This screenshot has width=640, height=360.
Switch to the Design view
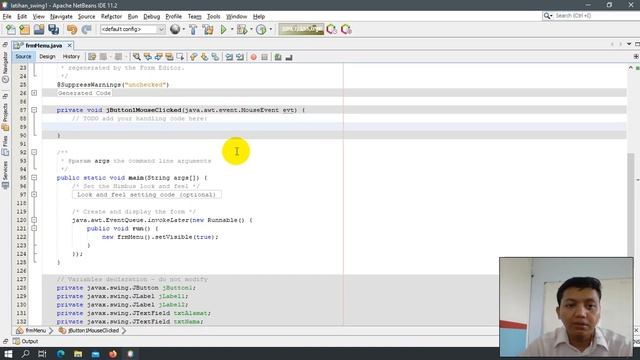click(x=47, y=57)
